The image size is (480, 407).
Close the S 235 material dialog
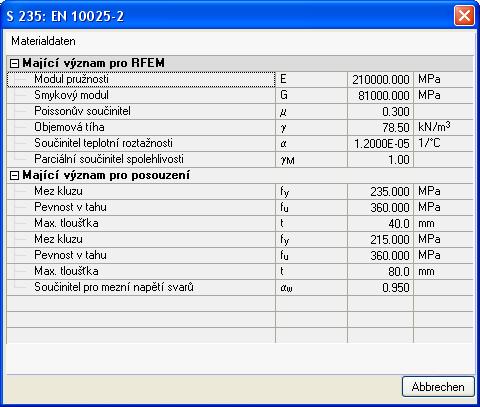pyautogui.click(x=464, y=15)
